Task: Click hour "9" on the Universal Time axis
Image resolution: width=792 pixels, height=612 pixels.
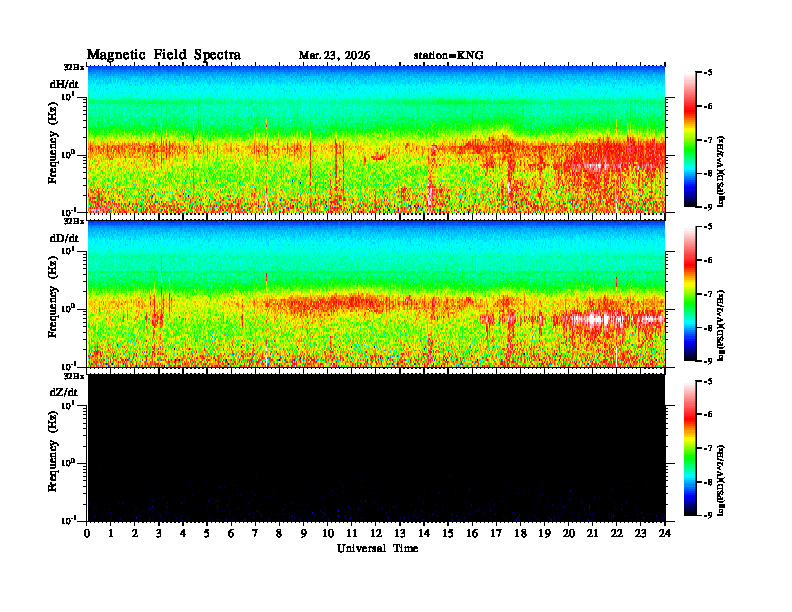Action: pos(303,534)
